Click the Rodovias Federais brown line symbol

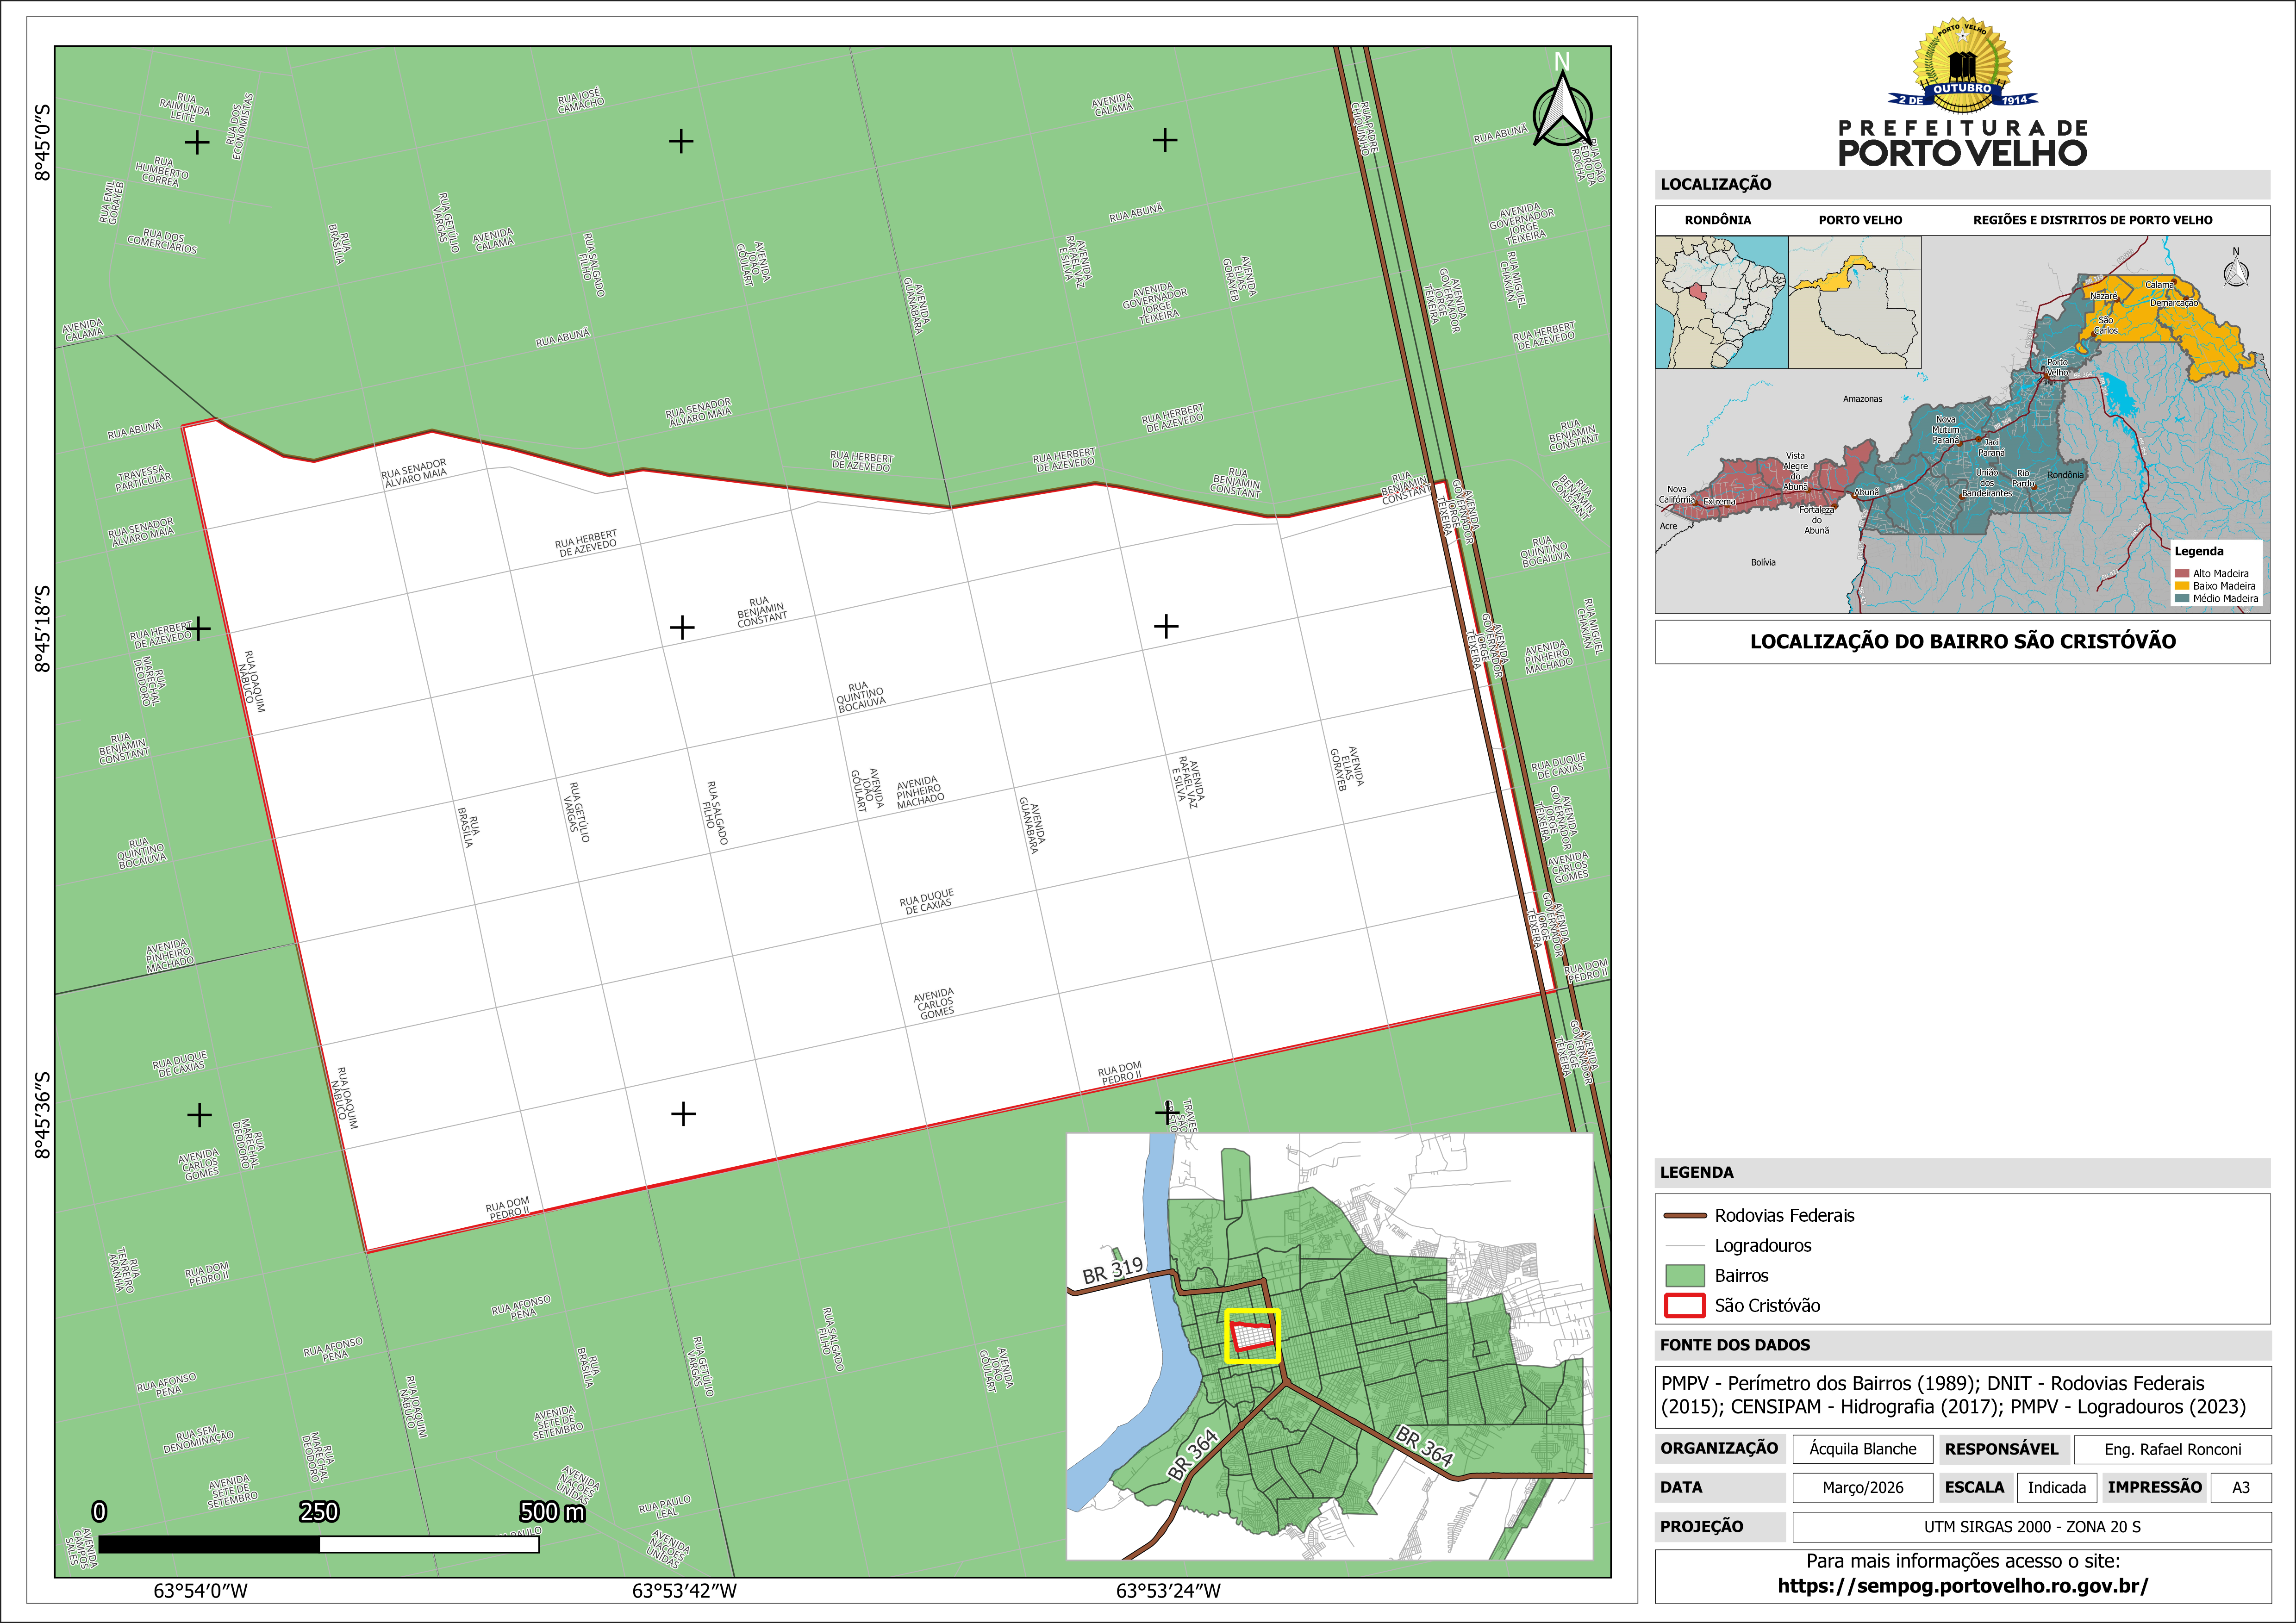pos(1684,1216)
